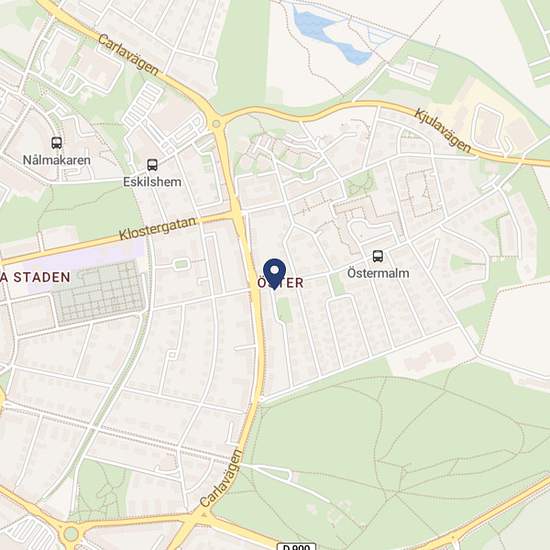Click the lower Carlavägen street label
Screen dimensions: 550x550
[222, 478]
